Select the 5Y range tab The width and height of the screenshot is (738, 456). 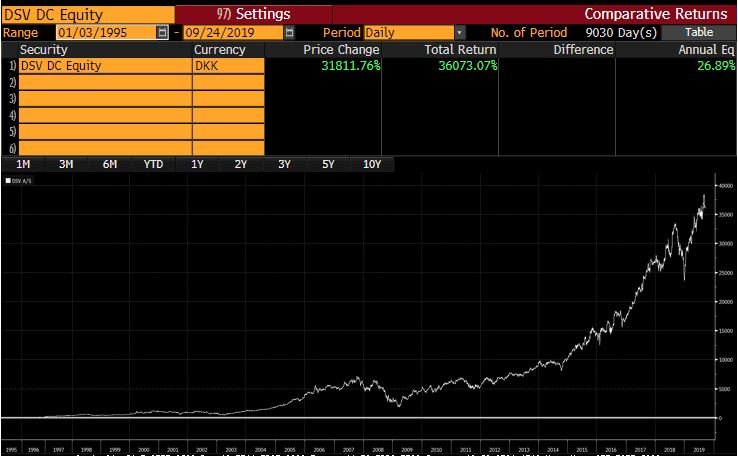328,164
